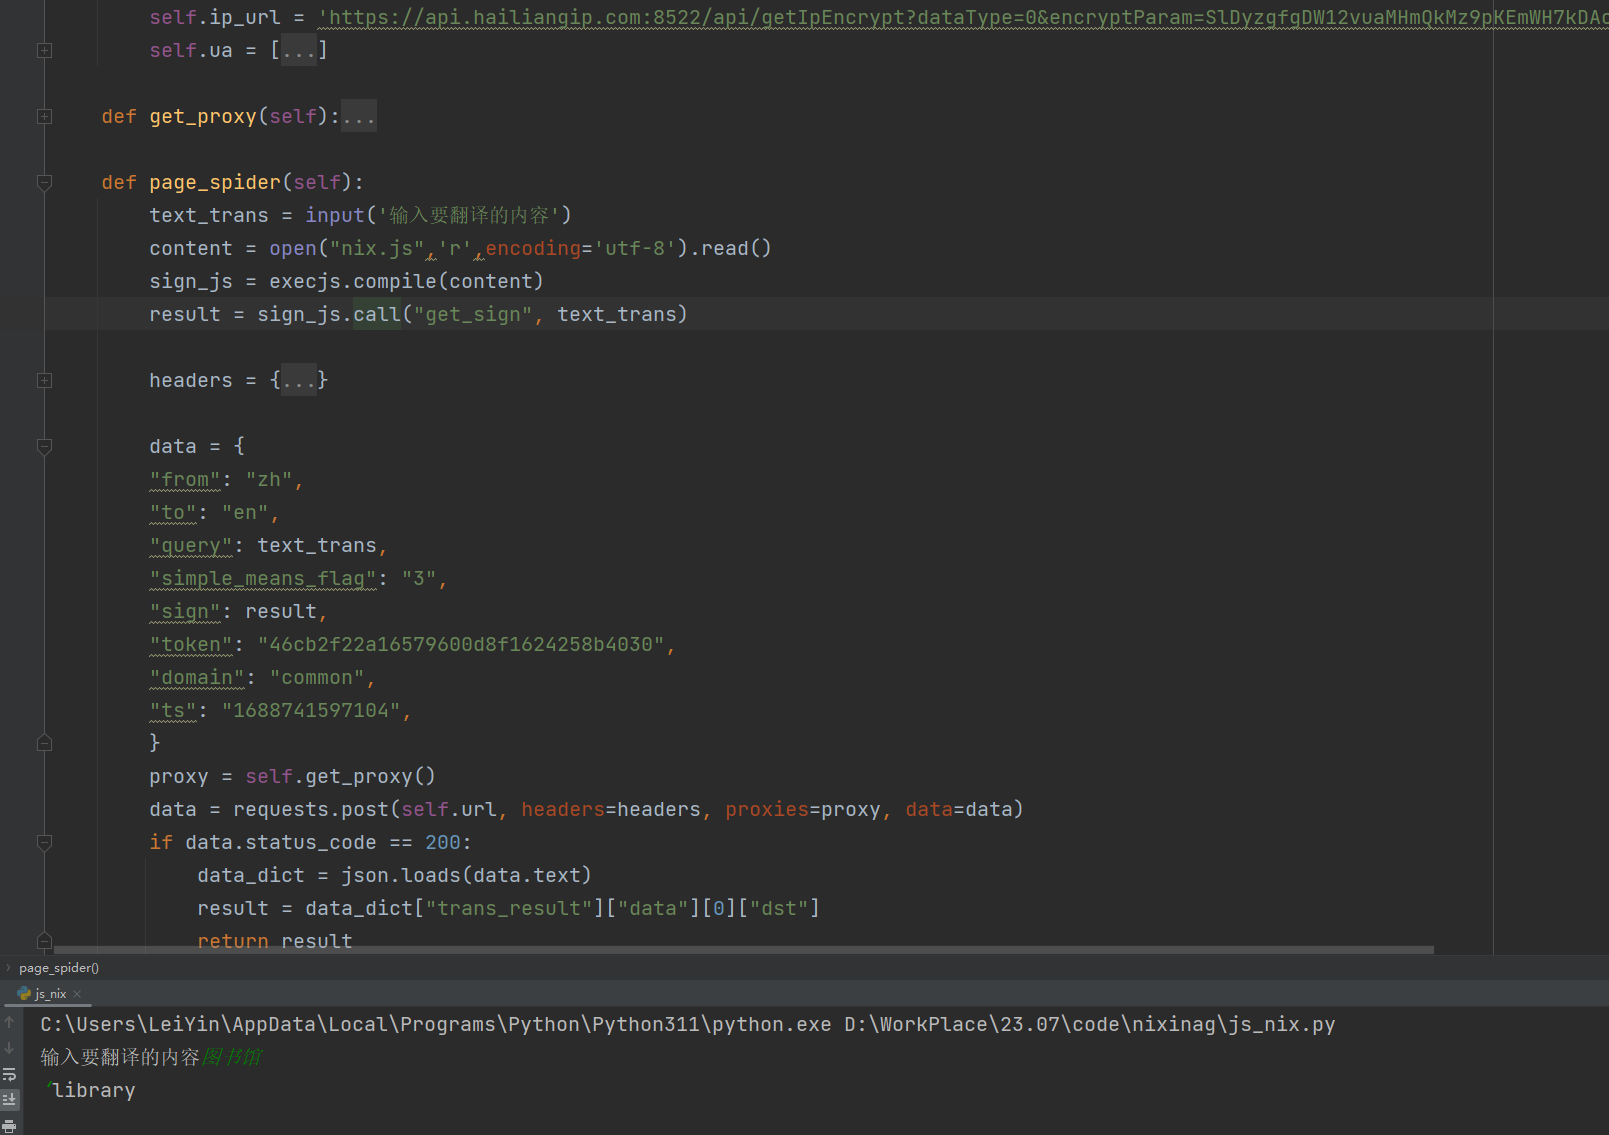Toggle scroll to end of console
1609x1135 pixels.
click(9, 1100)
